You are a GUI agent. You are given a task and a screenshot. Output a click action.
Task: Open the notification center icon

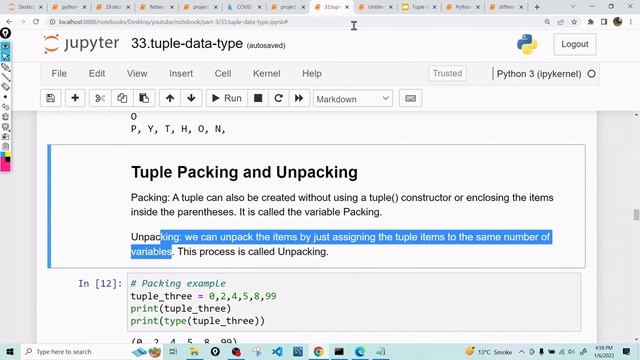627,351
